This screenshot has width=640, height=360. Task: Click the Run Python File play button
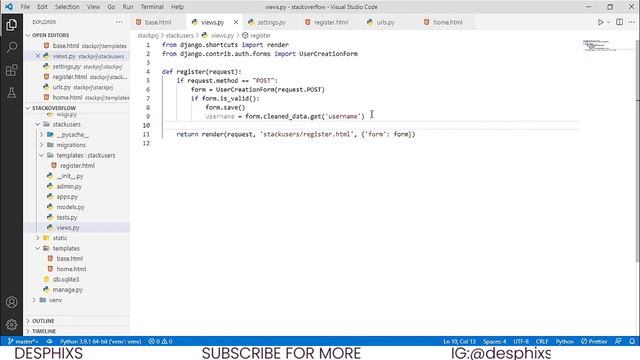pos(600,22)
